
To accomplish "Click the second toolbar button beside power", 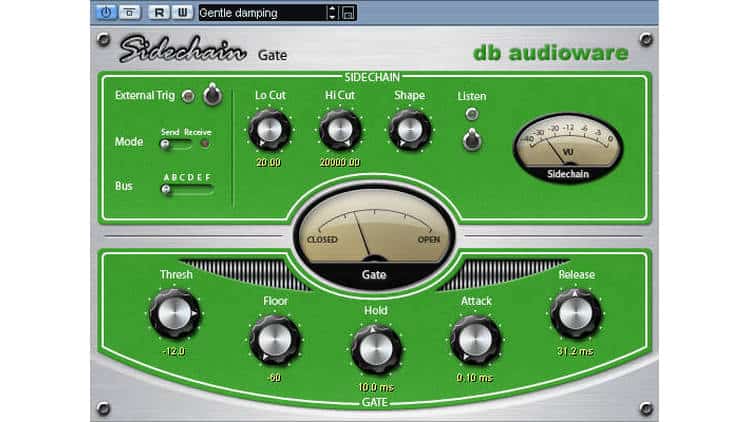I will click(129, 12).
